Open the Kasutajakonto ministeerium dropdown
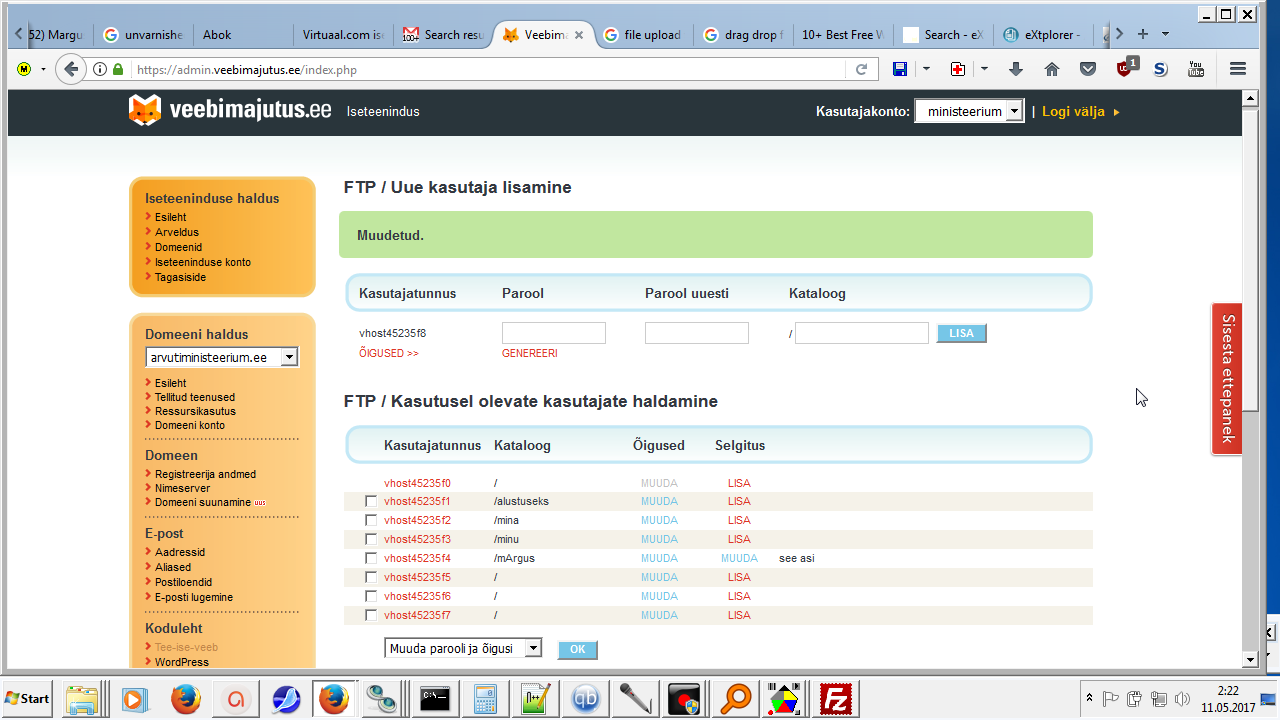The width and height of the screenshot is (1280, 720). coord(969,111)
